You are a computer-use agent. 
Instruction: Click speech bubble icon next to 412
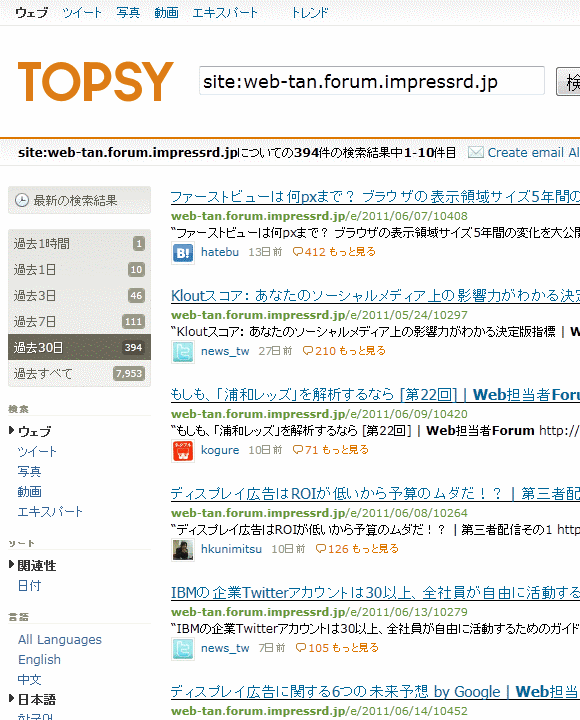298,252
